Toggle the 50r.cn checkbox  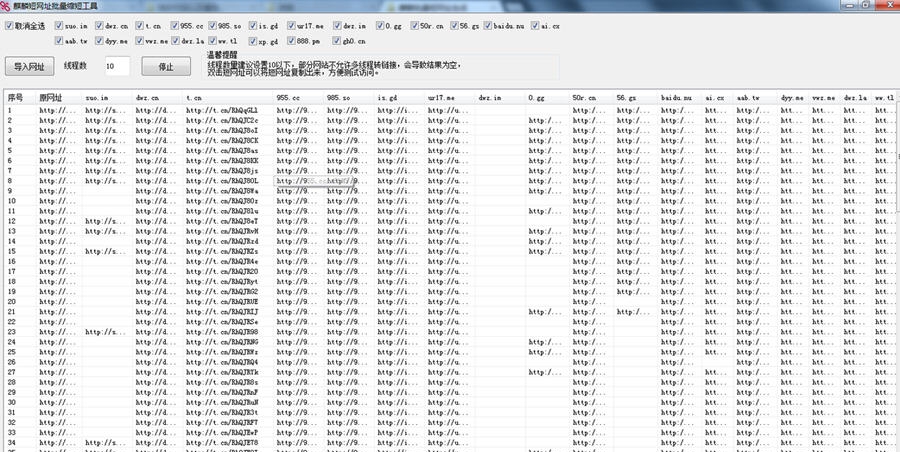[x=414, y=26]
